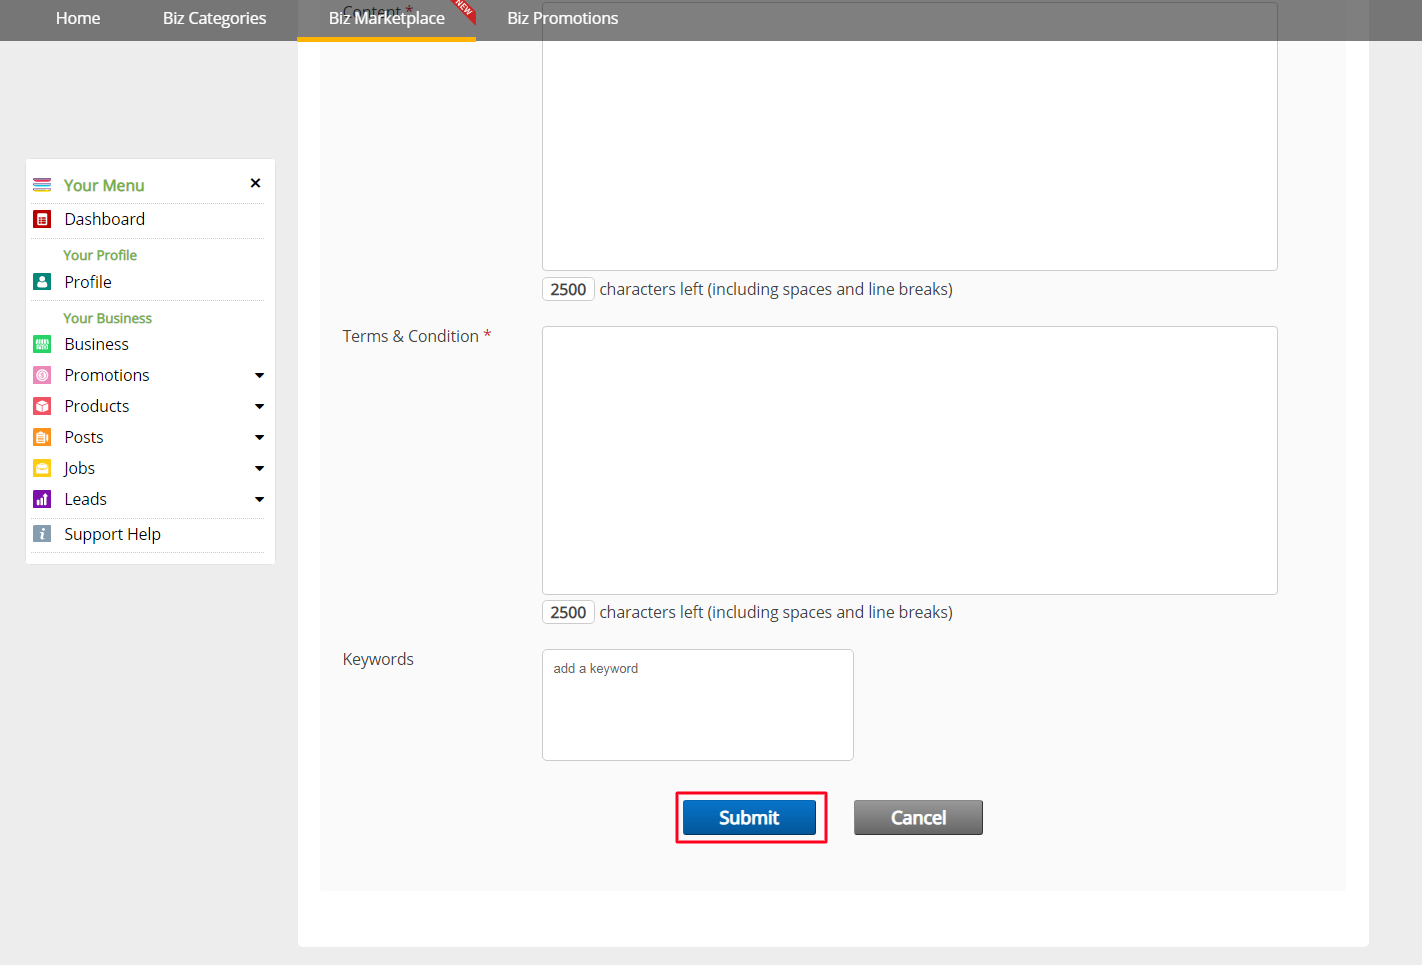Close the Your Menu panel
1422x965 pixels.
pos(255,183)
